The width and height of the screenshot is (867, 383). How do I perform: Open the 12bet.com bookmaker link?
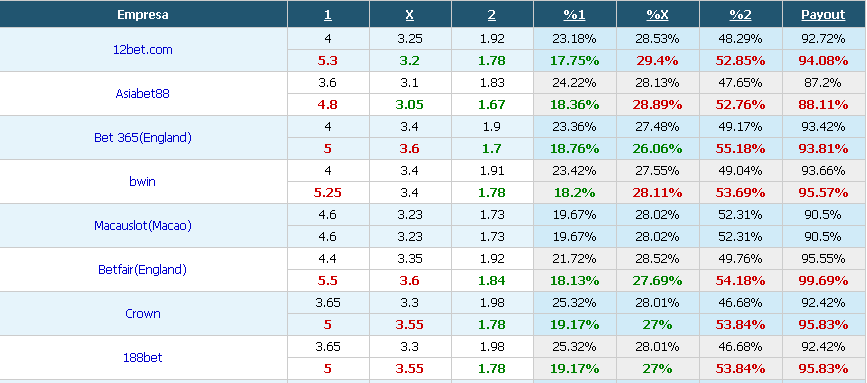143,49
